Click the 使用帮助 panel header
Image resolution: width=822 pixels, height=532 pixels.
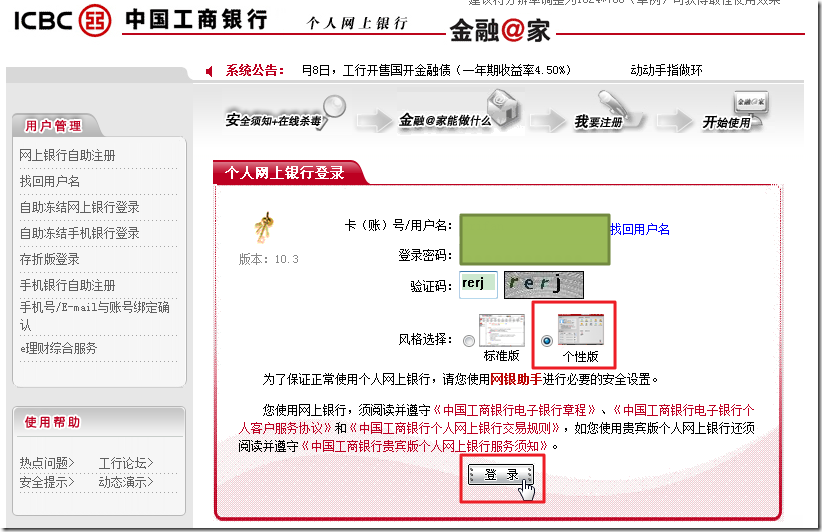coord(52,422)
